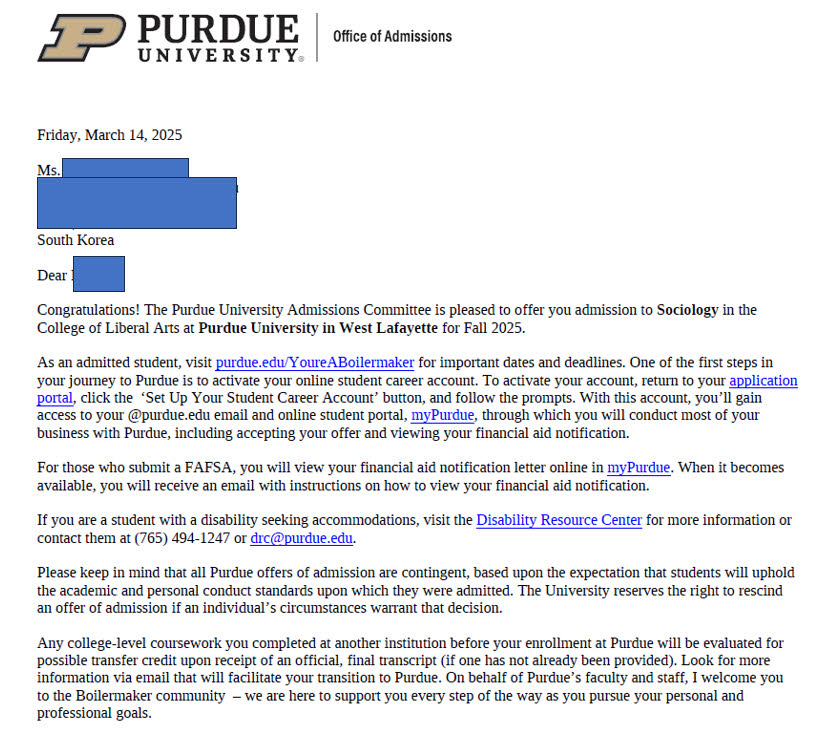Click the redacted name block after 'Ms.'

[125, 168]
